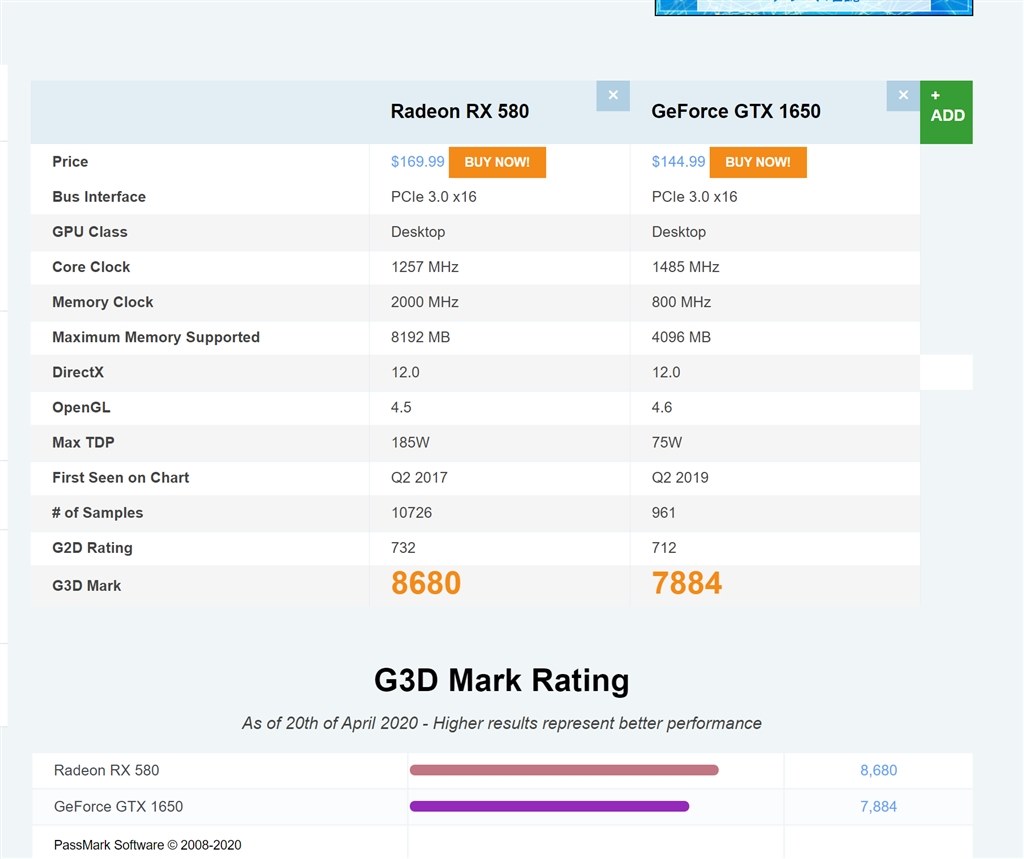Open the 7,884 score link in chart
1024x859 pixels.
click(x=878, y=807)
